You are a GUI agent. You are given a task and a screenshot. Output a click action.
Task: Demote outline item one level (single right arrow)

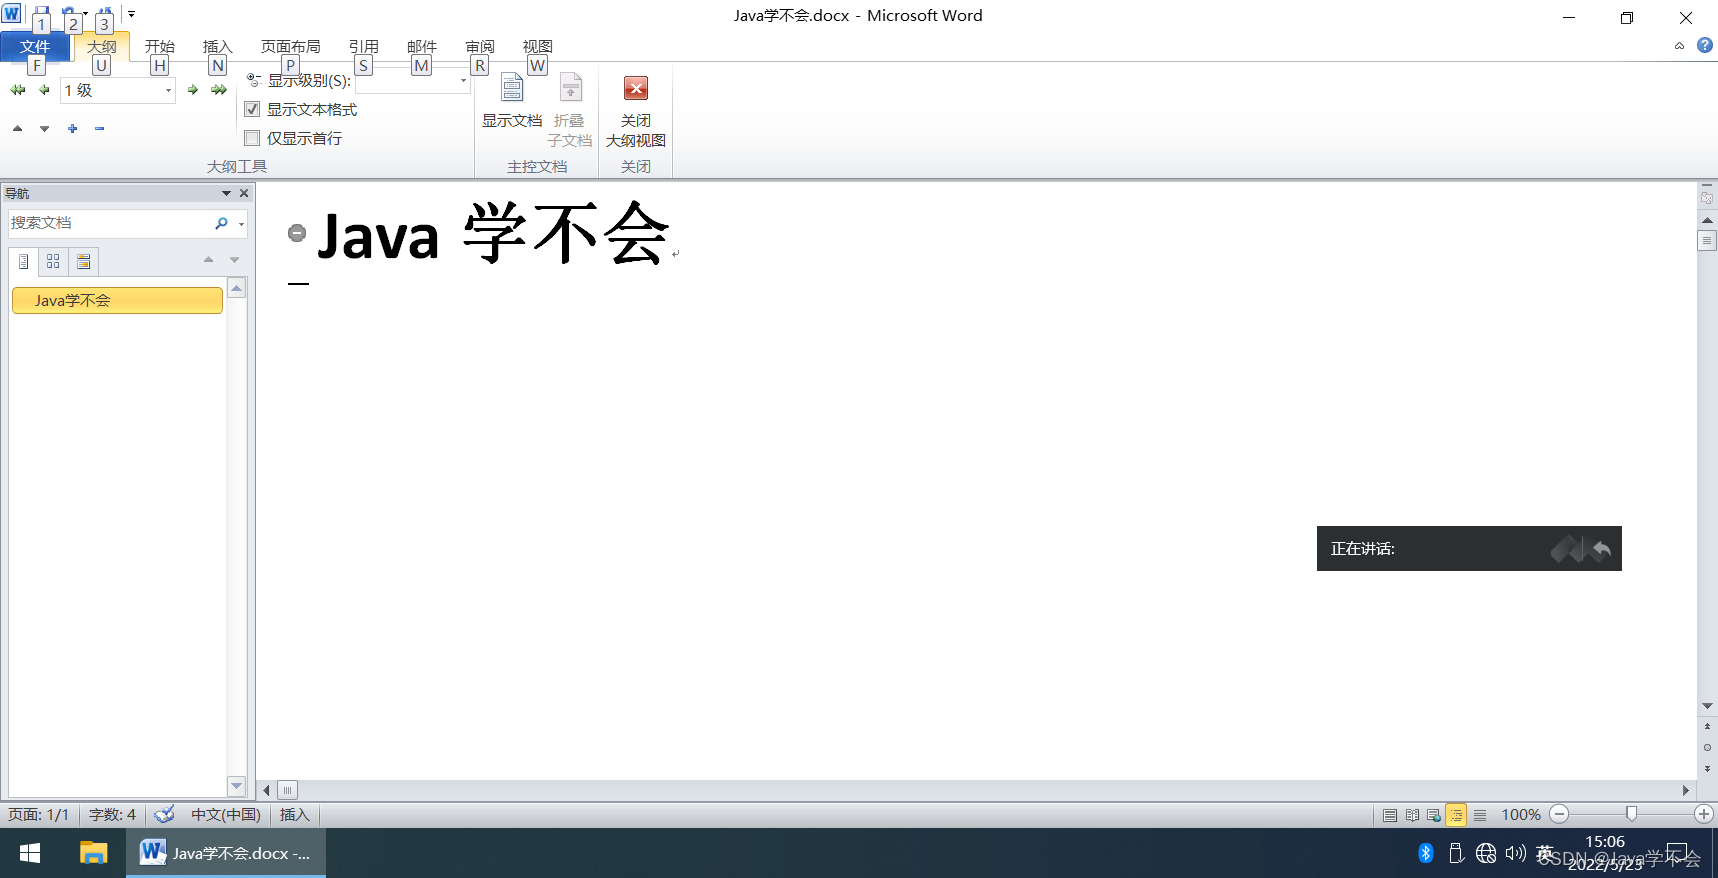pos(193,90)
